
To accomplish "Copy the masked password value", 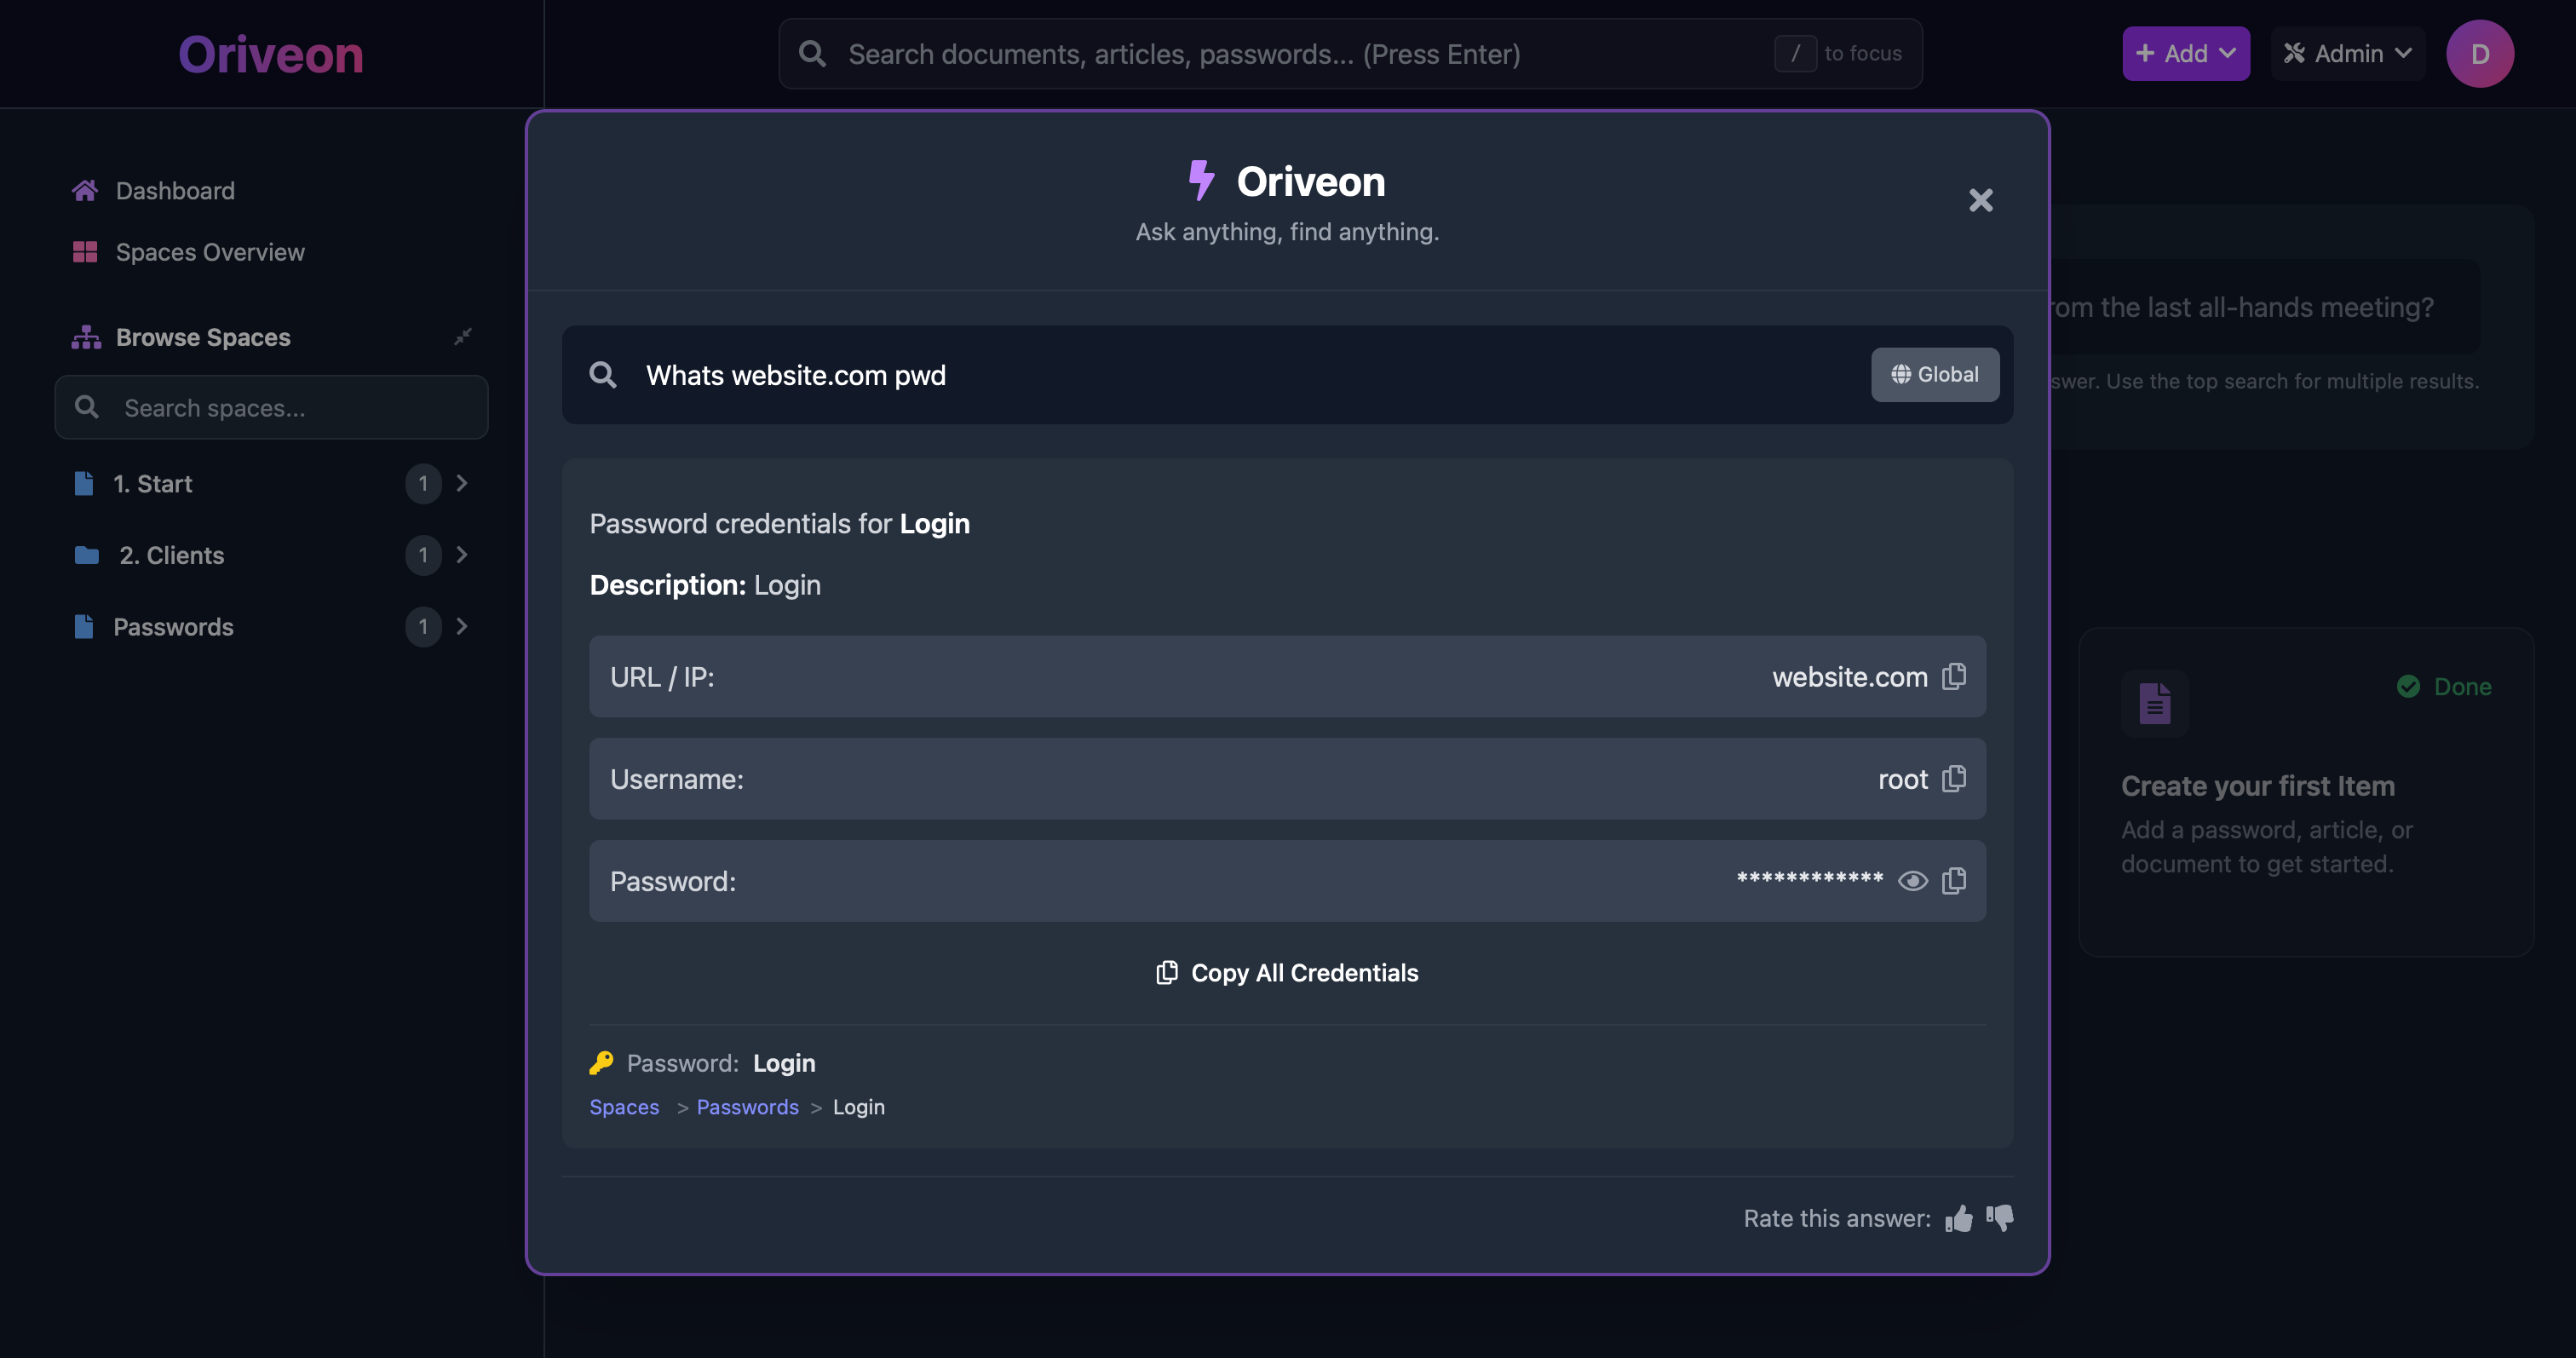I will (1953, 881).
